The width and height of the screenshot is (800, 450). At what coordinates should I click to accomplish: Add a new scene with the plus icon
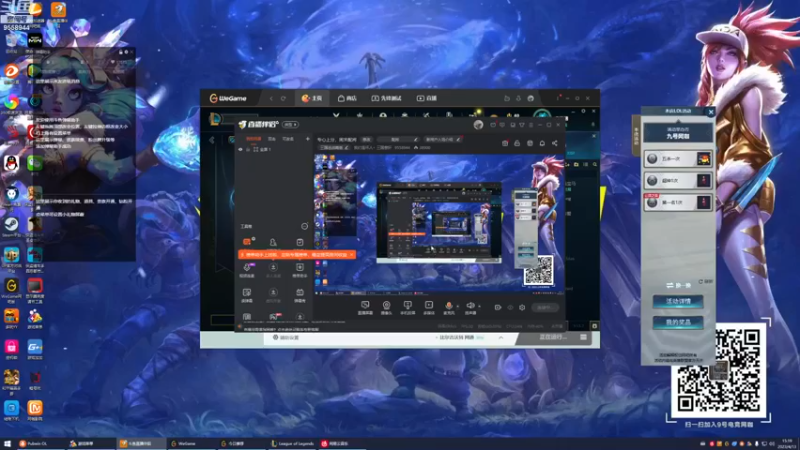(308, 139)
